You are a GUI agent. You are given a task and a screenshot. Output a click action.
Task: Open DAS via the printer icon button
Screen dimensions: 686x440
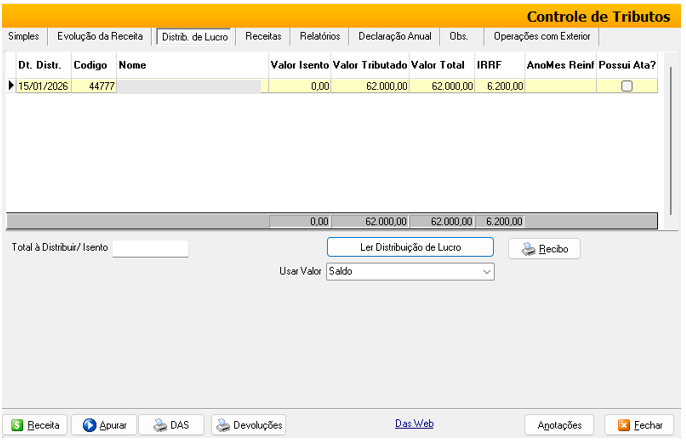point(171,425)
